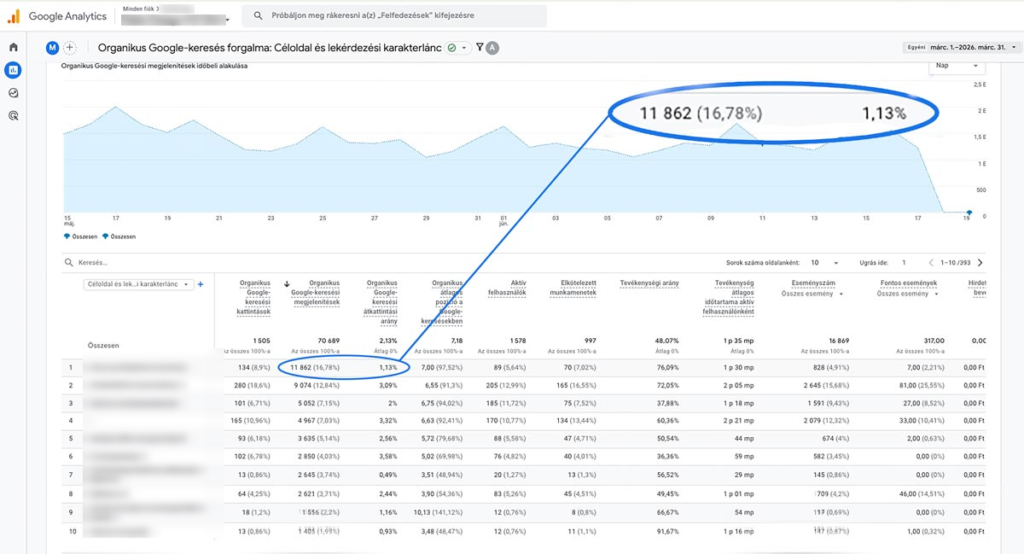
Task: Click the Keresés table search field
Action: pos(92,263)
